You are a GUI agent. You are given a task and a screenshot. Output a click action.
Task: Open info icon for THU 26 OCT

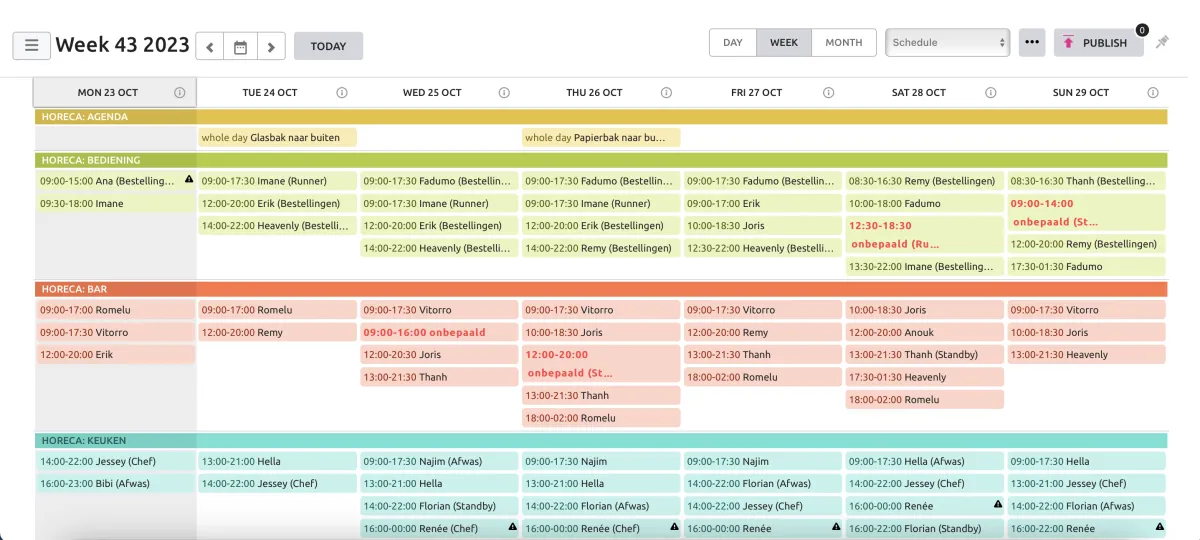coord(666,92)
